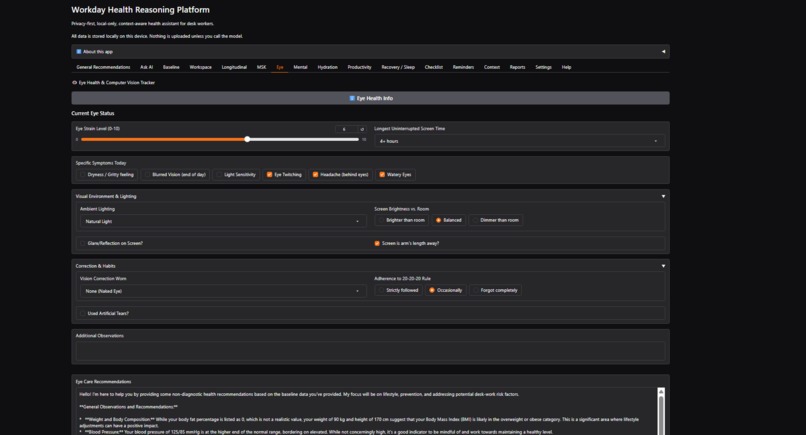The height and width of the screenshot is (435, 806).
Task: Click the reset icon beside the eye strain value
Action: 362,129
